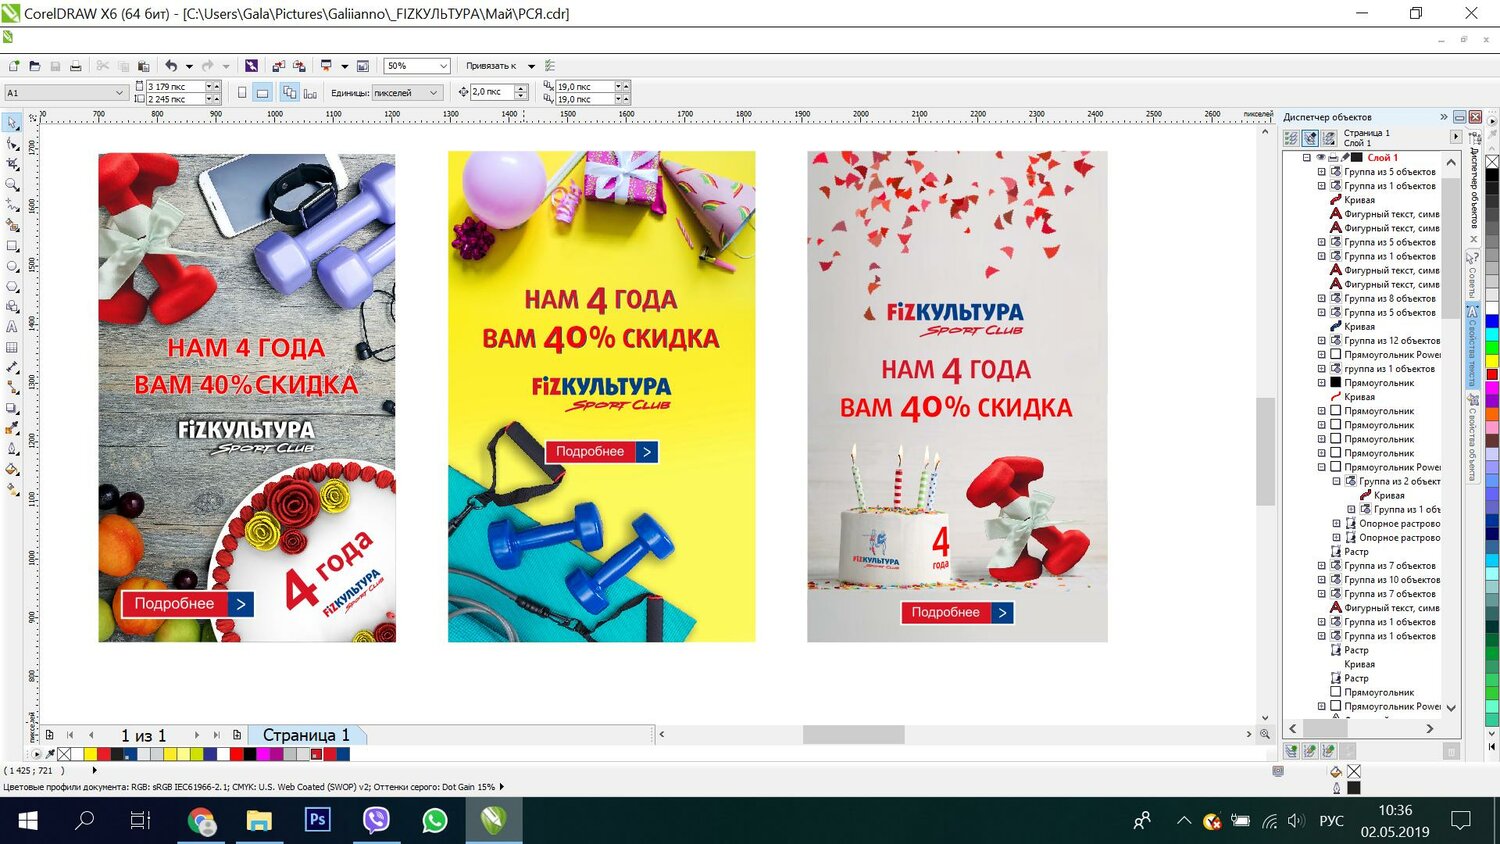This screenshot has width=1500, height=844.
Task: Toggle visibility eye of Слой 1
Action: (x=1320, y=157)
